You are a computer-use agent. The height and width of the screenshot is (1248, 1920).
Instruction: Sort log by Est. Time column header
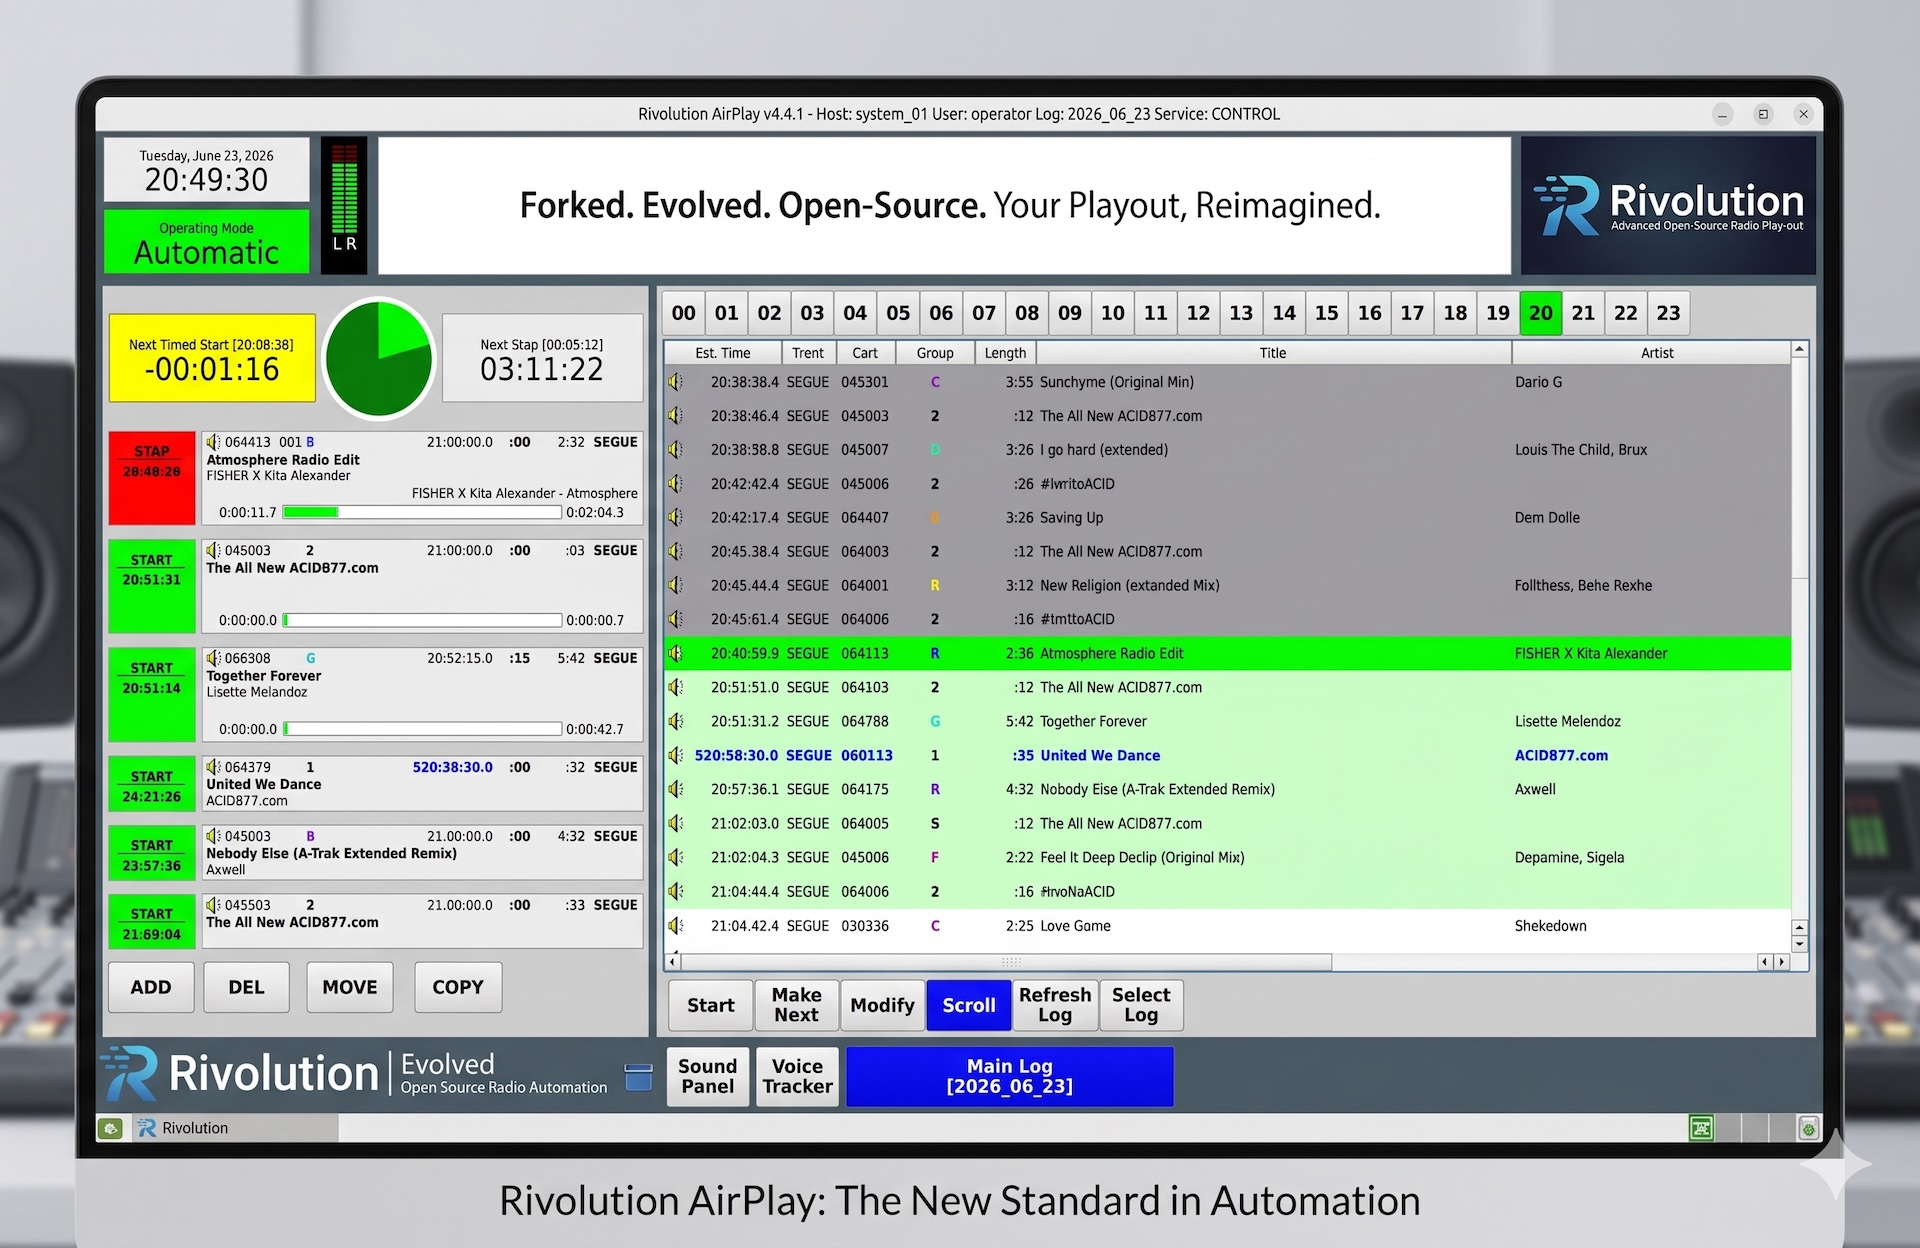pos(722,353)
